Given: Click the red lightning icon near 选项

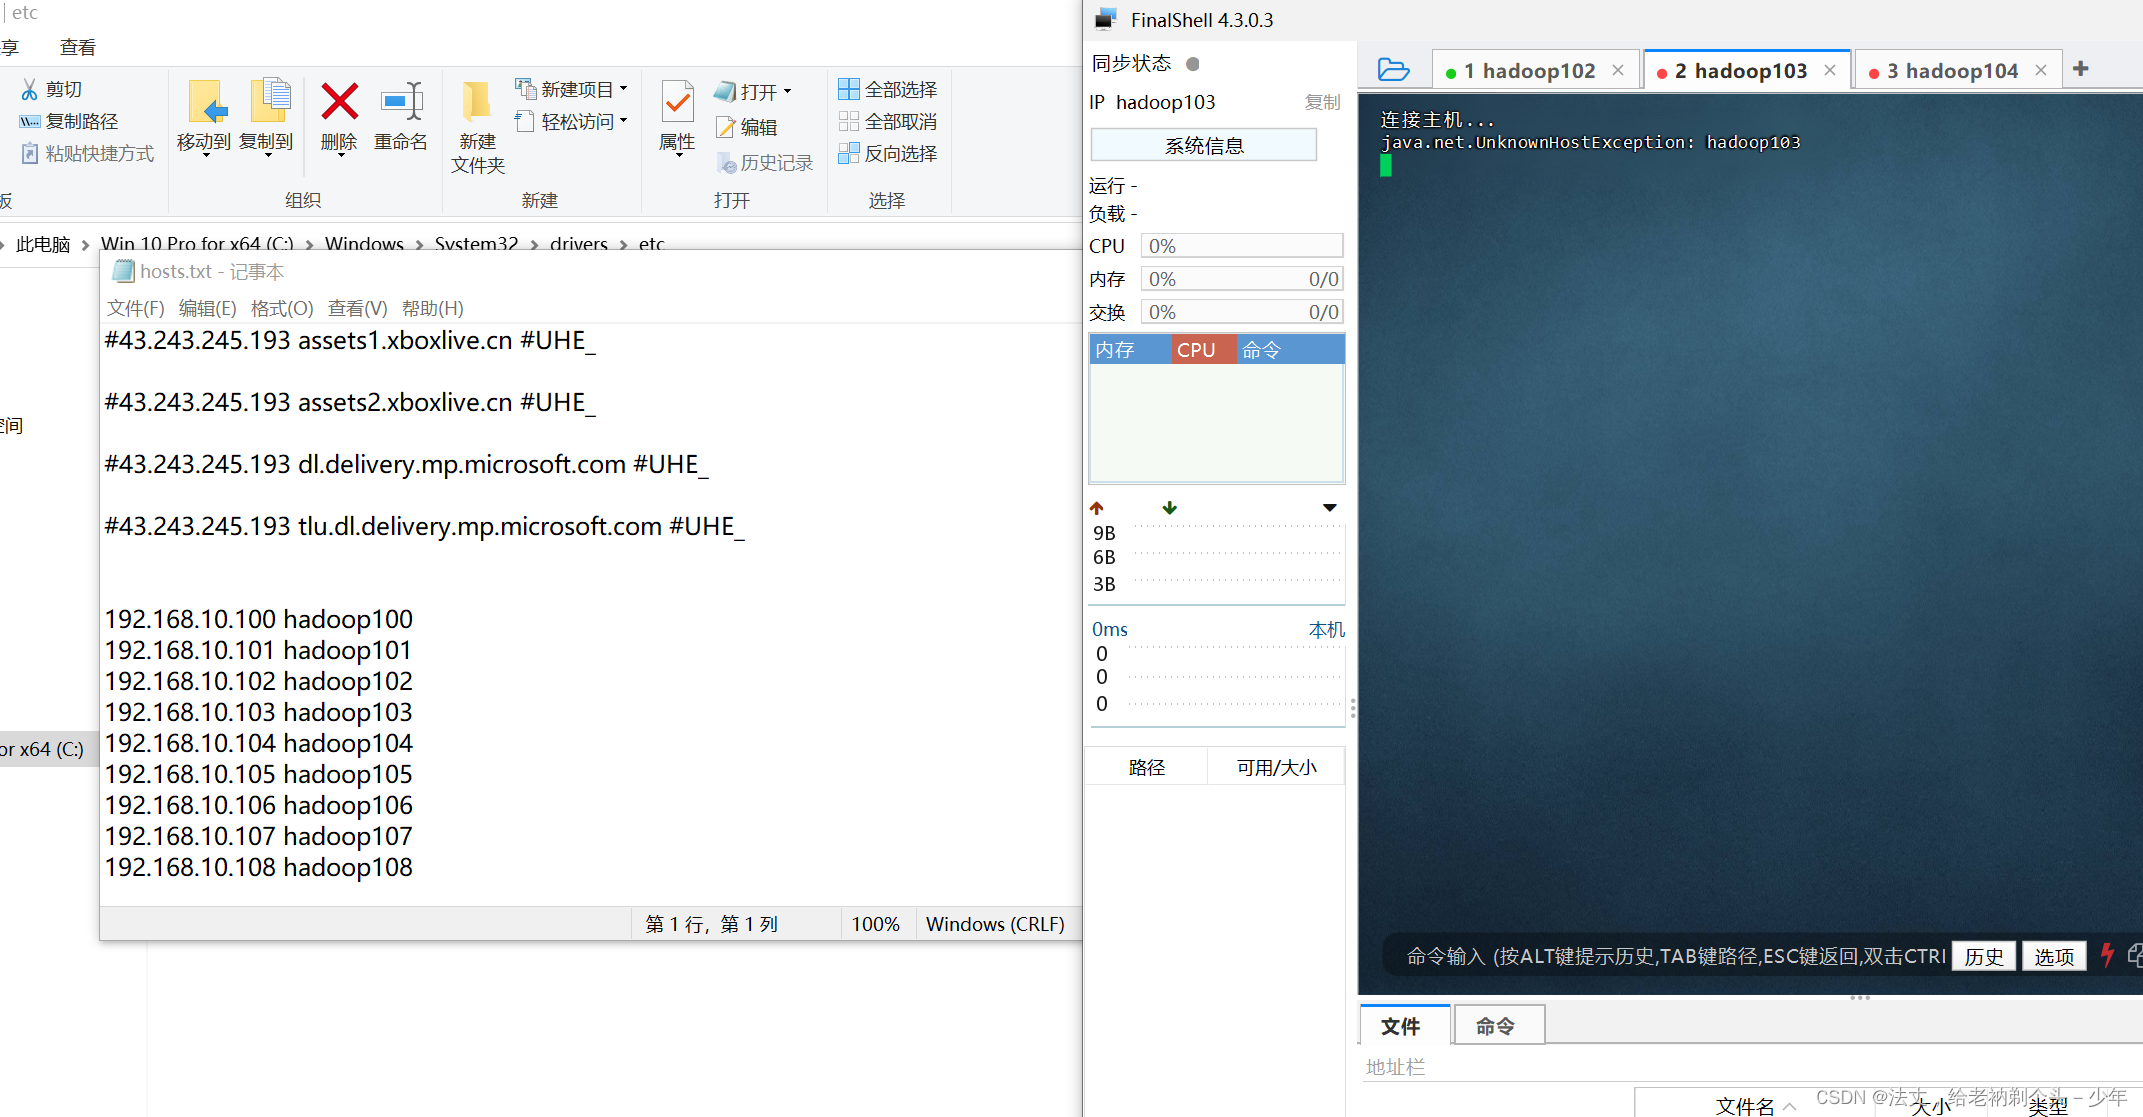Looking at the screenshot, I should tap(2107, 955).
